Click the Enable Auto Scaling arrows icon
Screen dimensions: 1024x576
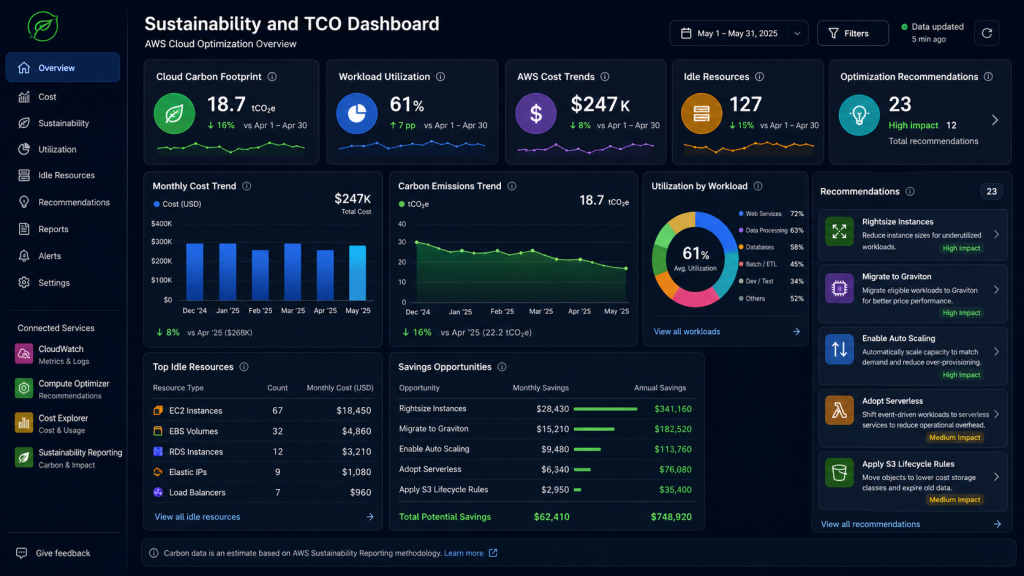pos(839,349)
